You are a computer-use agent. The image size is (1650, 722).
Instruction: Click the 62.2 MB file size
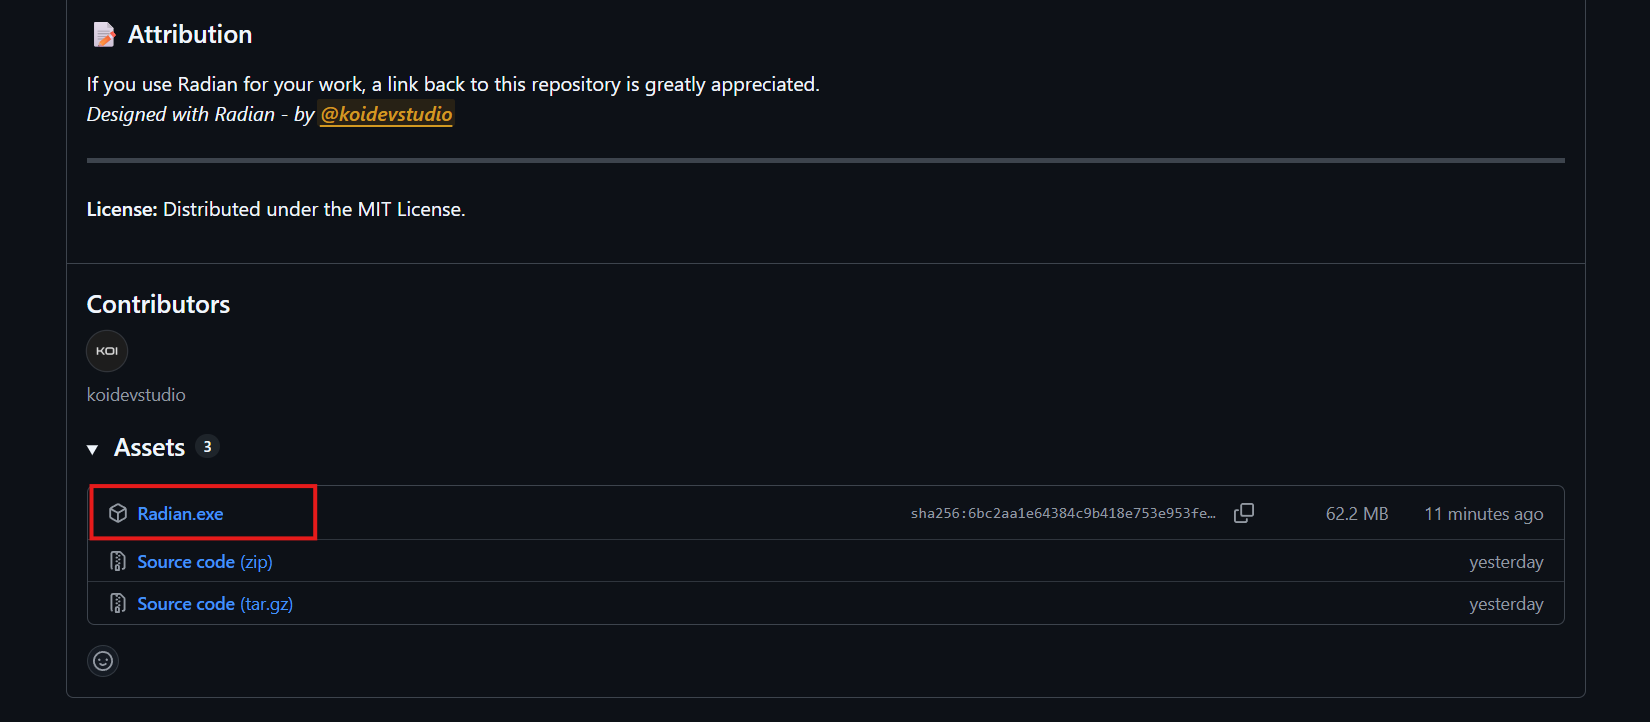pos(1356,514)
